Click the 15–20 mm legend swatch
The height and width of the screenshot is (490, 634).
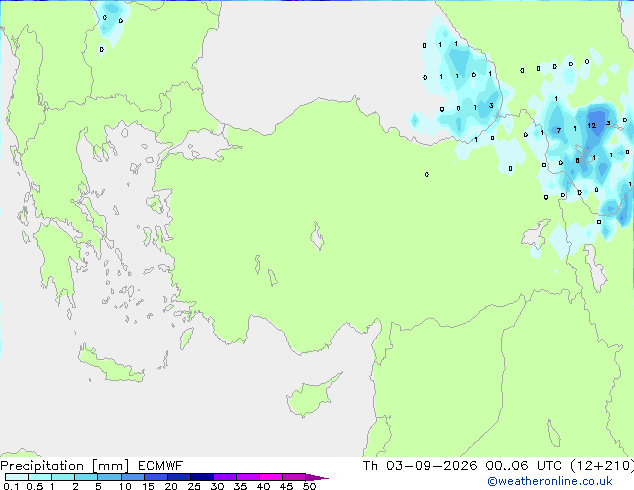coord(156,477)
